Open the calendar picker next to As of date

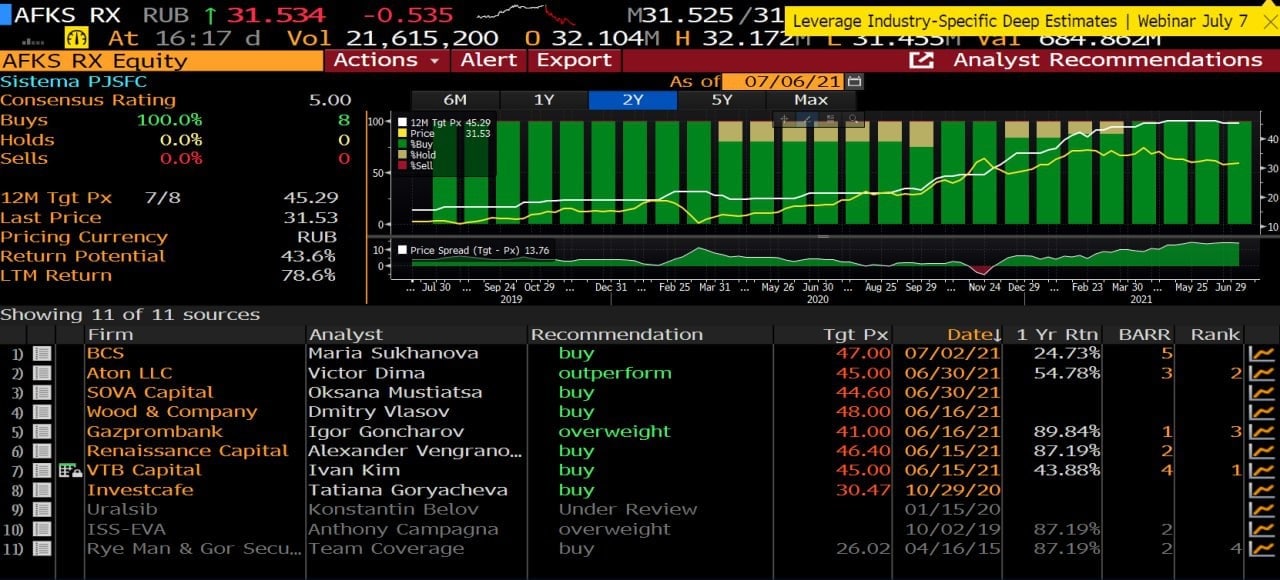[854, 81]
